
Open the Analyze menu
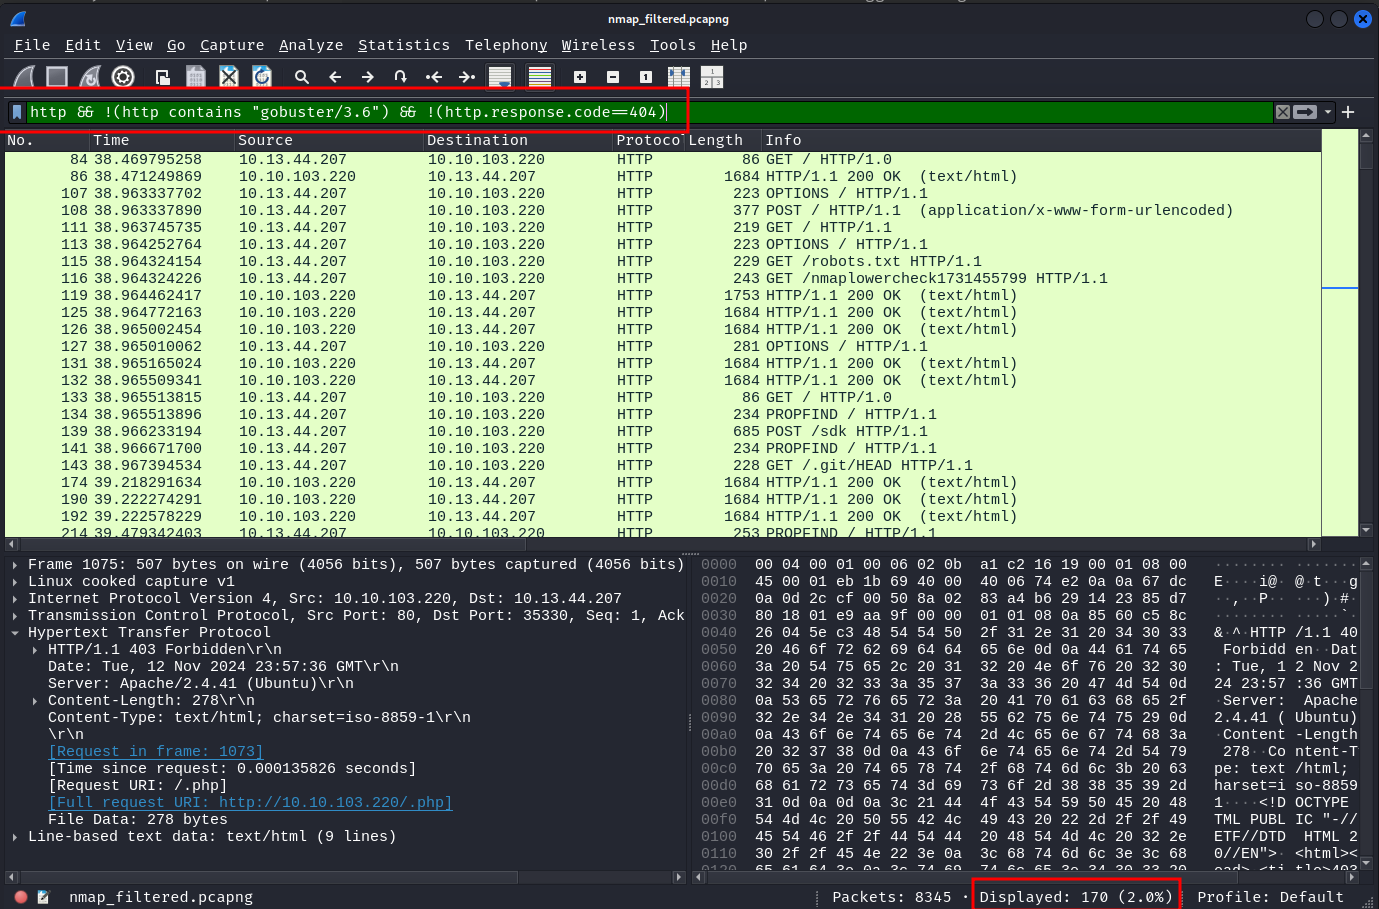[x=310, y=45]
